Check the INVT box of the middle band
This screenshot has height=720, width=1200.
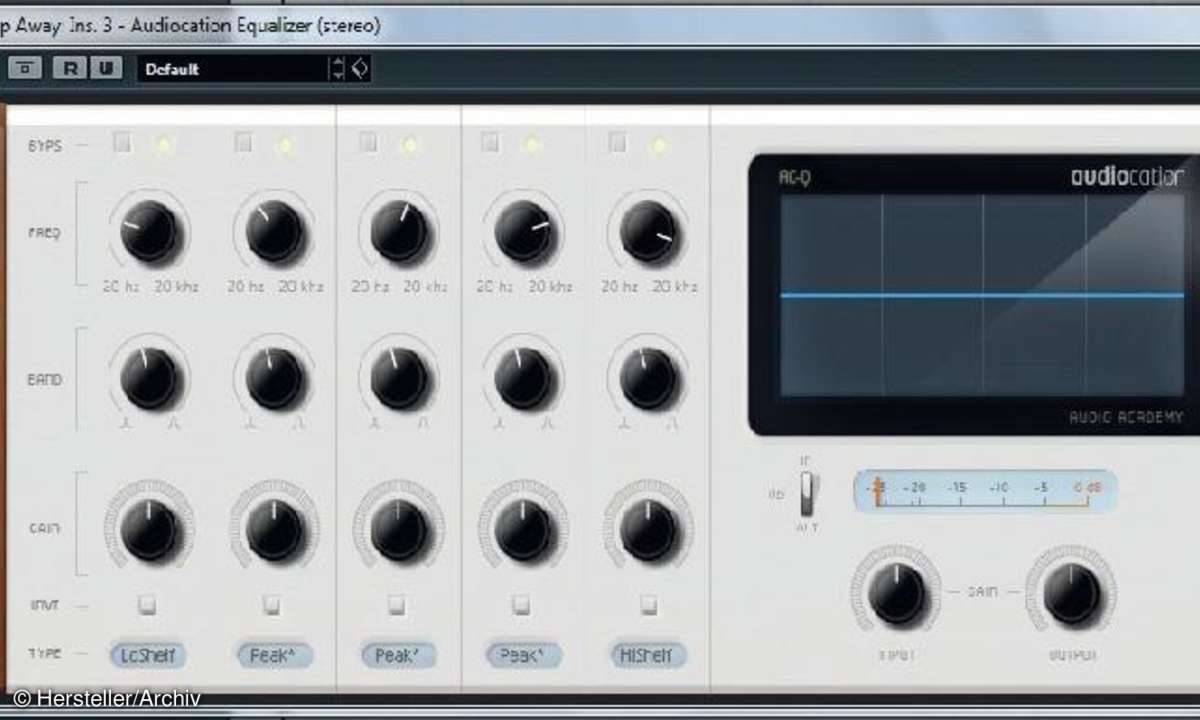coord(397,604)
